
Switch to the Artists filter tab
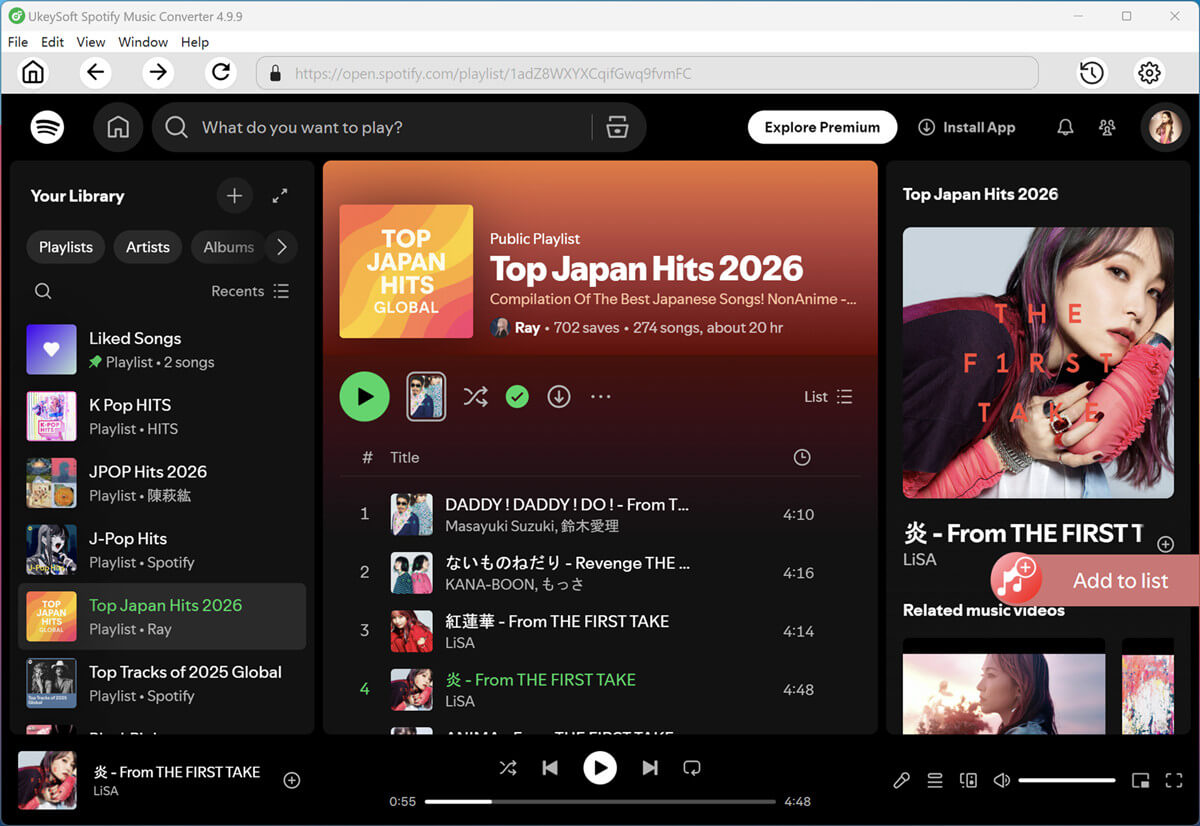(147, 247)
